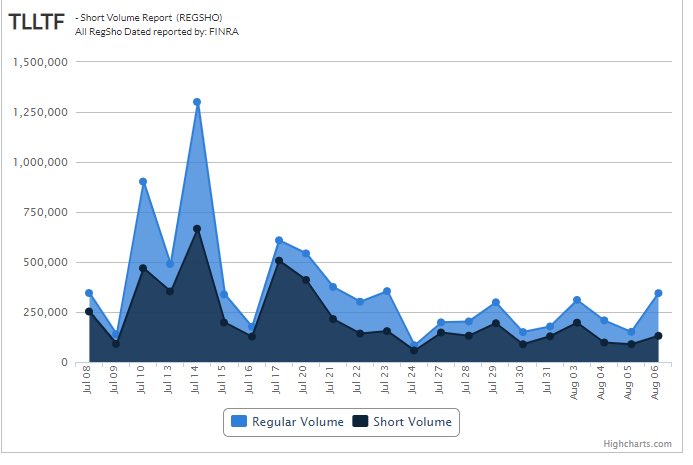Select the Jul 09 short volume point
The height and width of the screenshot is (465, 693).
[116, 343]
